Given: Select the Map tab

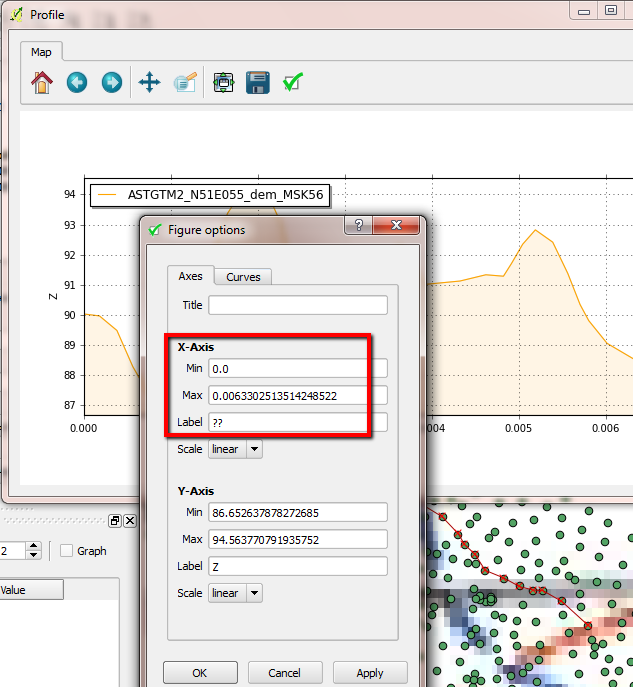Looking at the screenshot, I should coord(41,52).
